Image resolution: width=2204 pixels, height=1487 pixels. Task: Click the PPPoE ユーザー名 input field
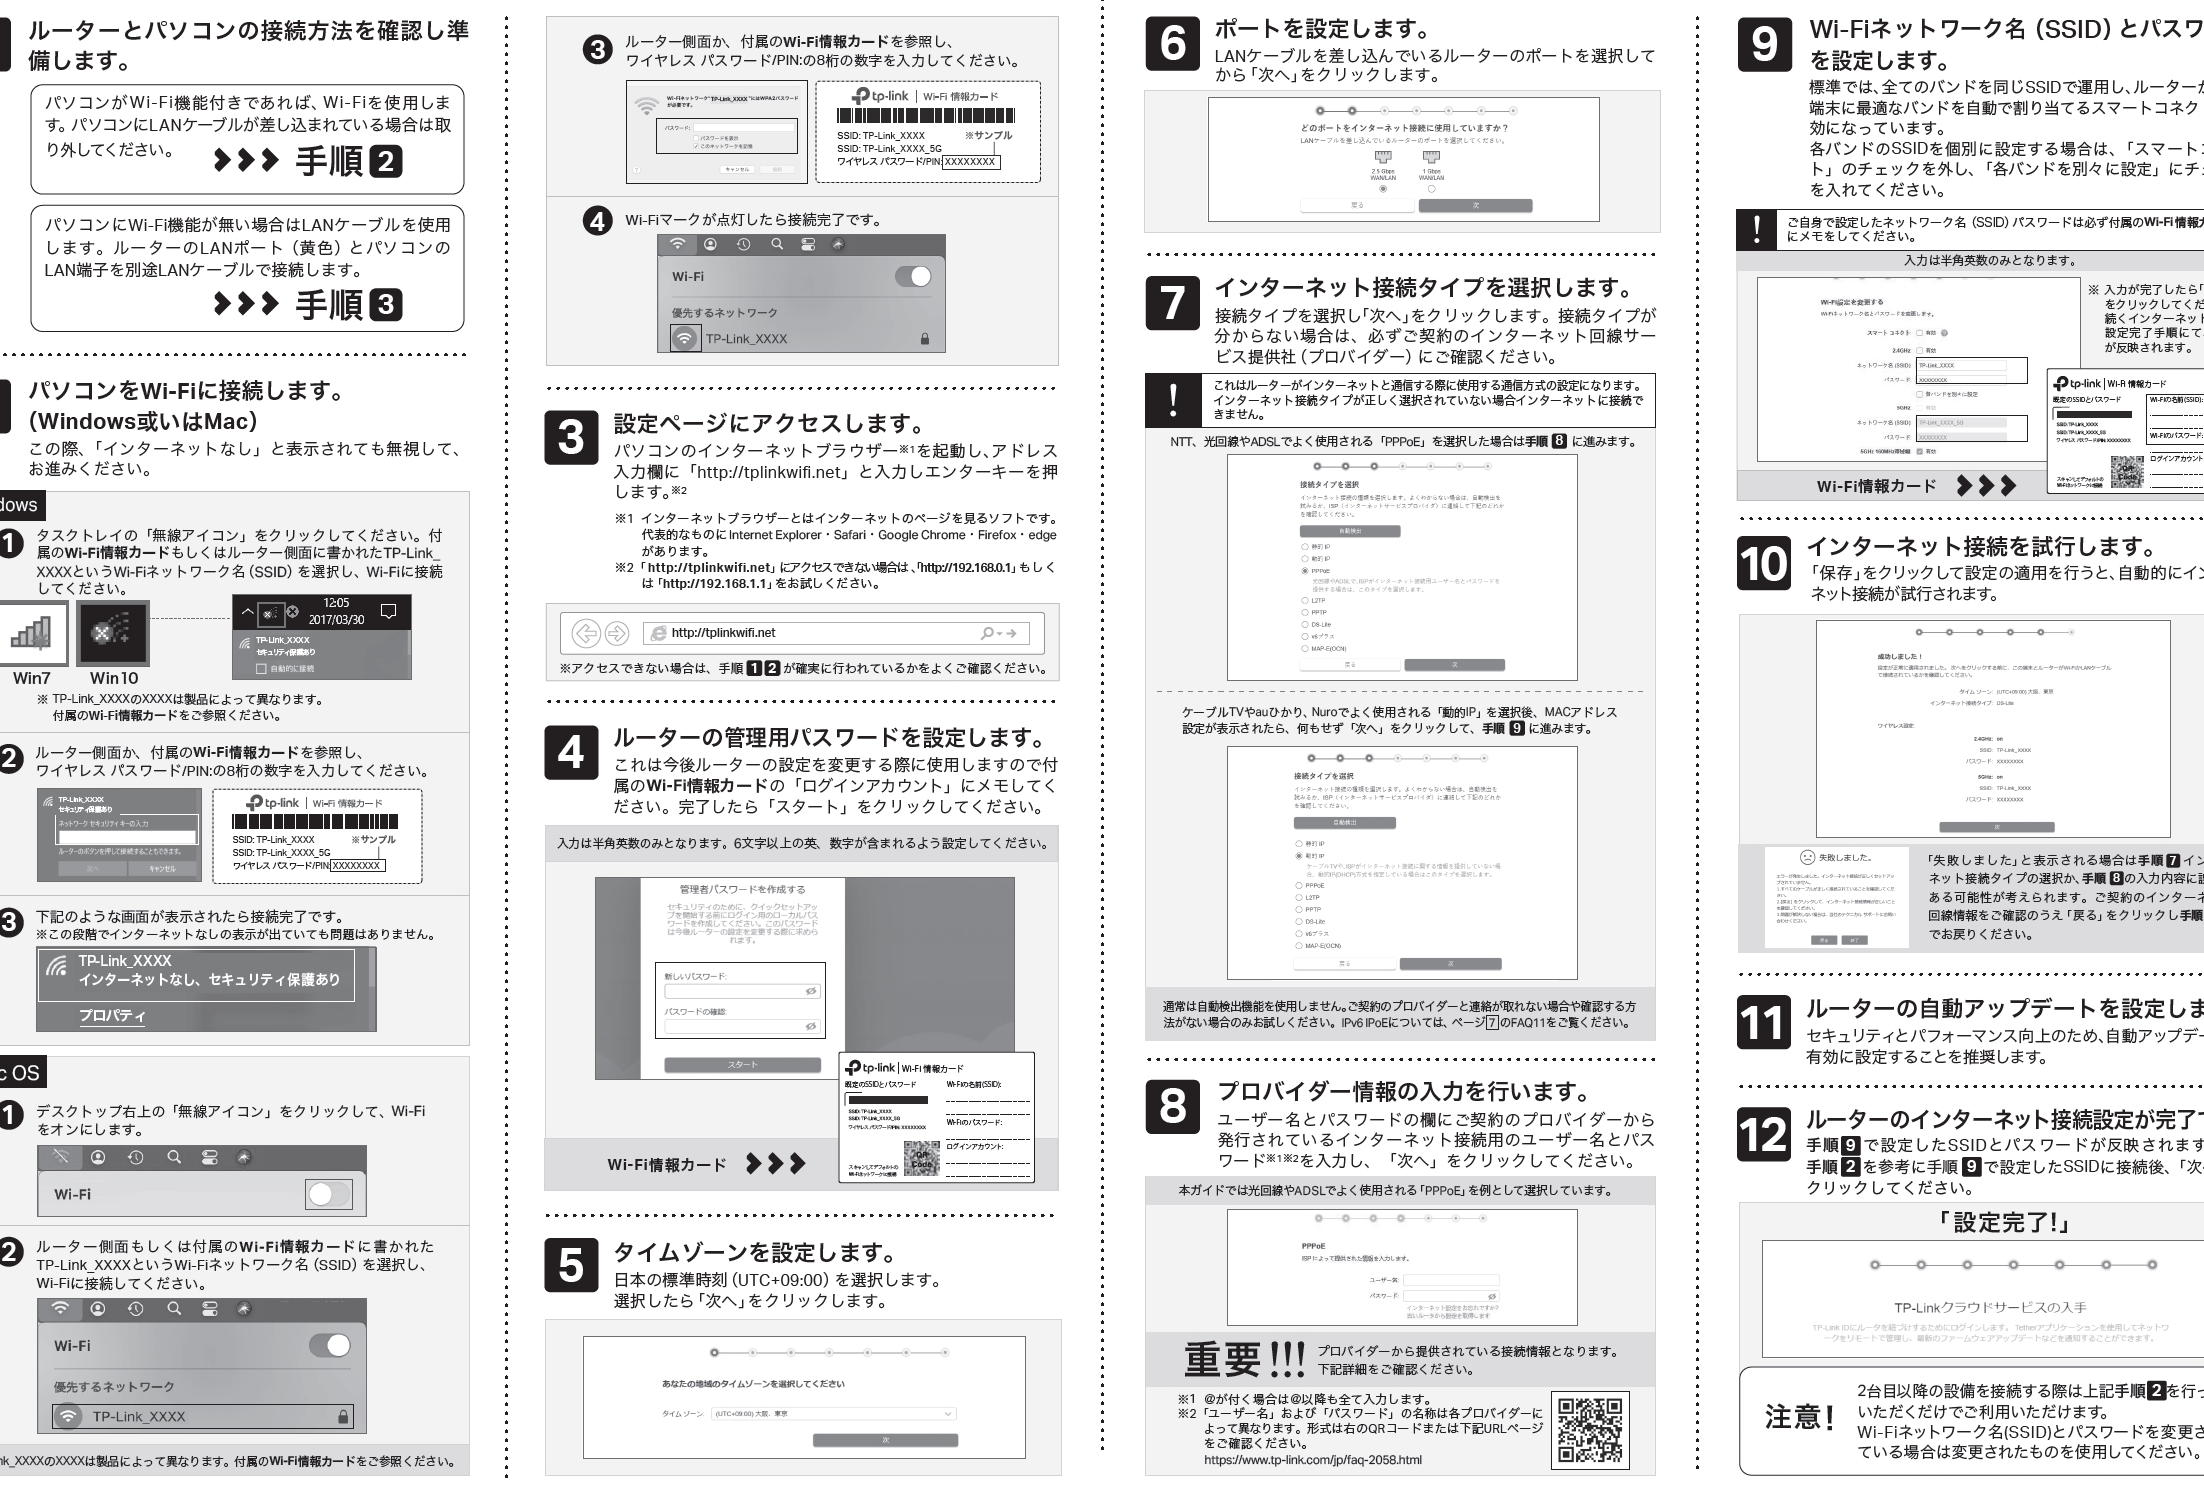(1451, 1279)
